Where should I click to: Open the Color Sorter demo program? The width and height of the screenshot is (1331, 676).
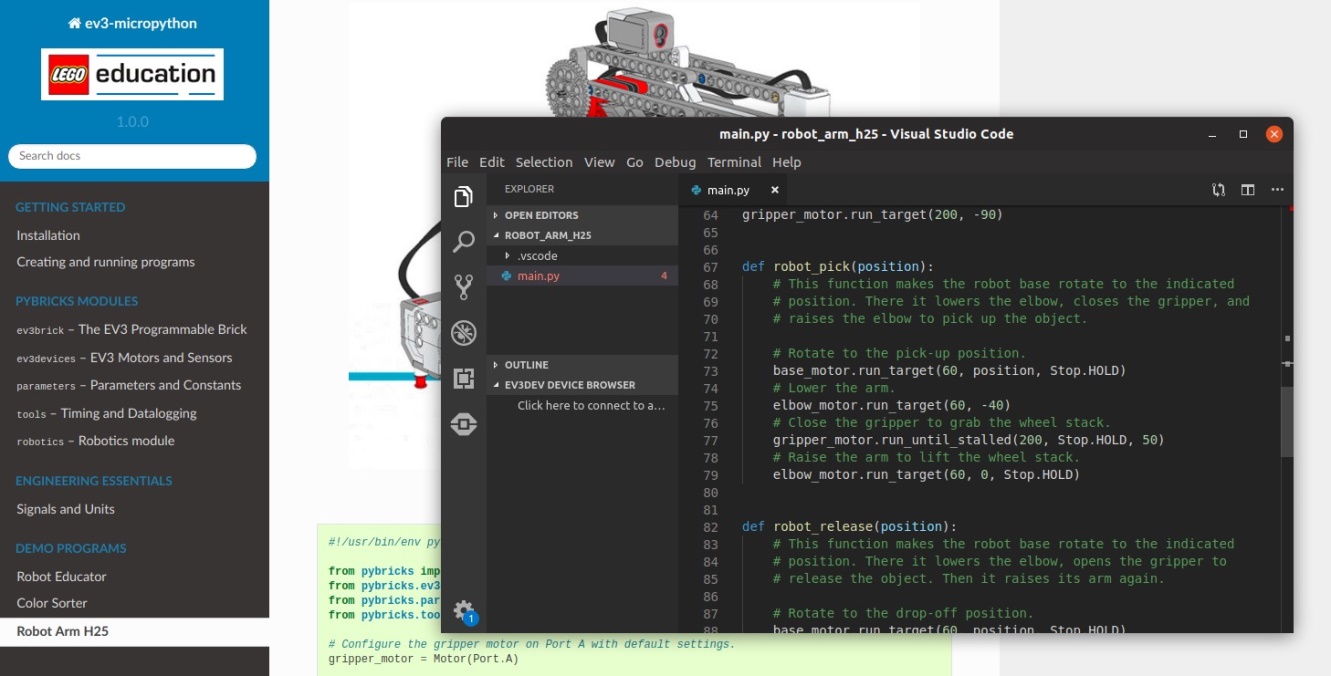[52, 603]
